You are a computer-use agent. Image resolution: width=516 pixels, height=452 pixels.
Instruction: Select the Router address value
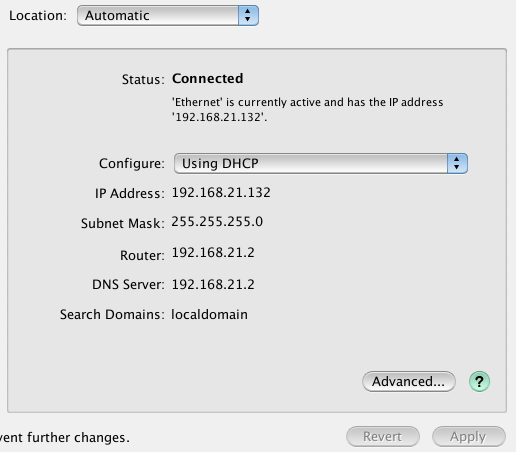(x=213, y=253)
